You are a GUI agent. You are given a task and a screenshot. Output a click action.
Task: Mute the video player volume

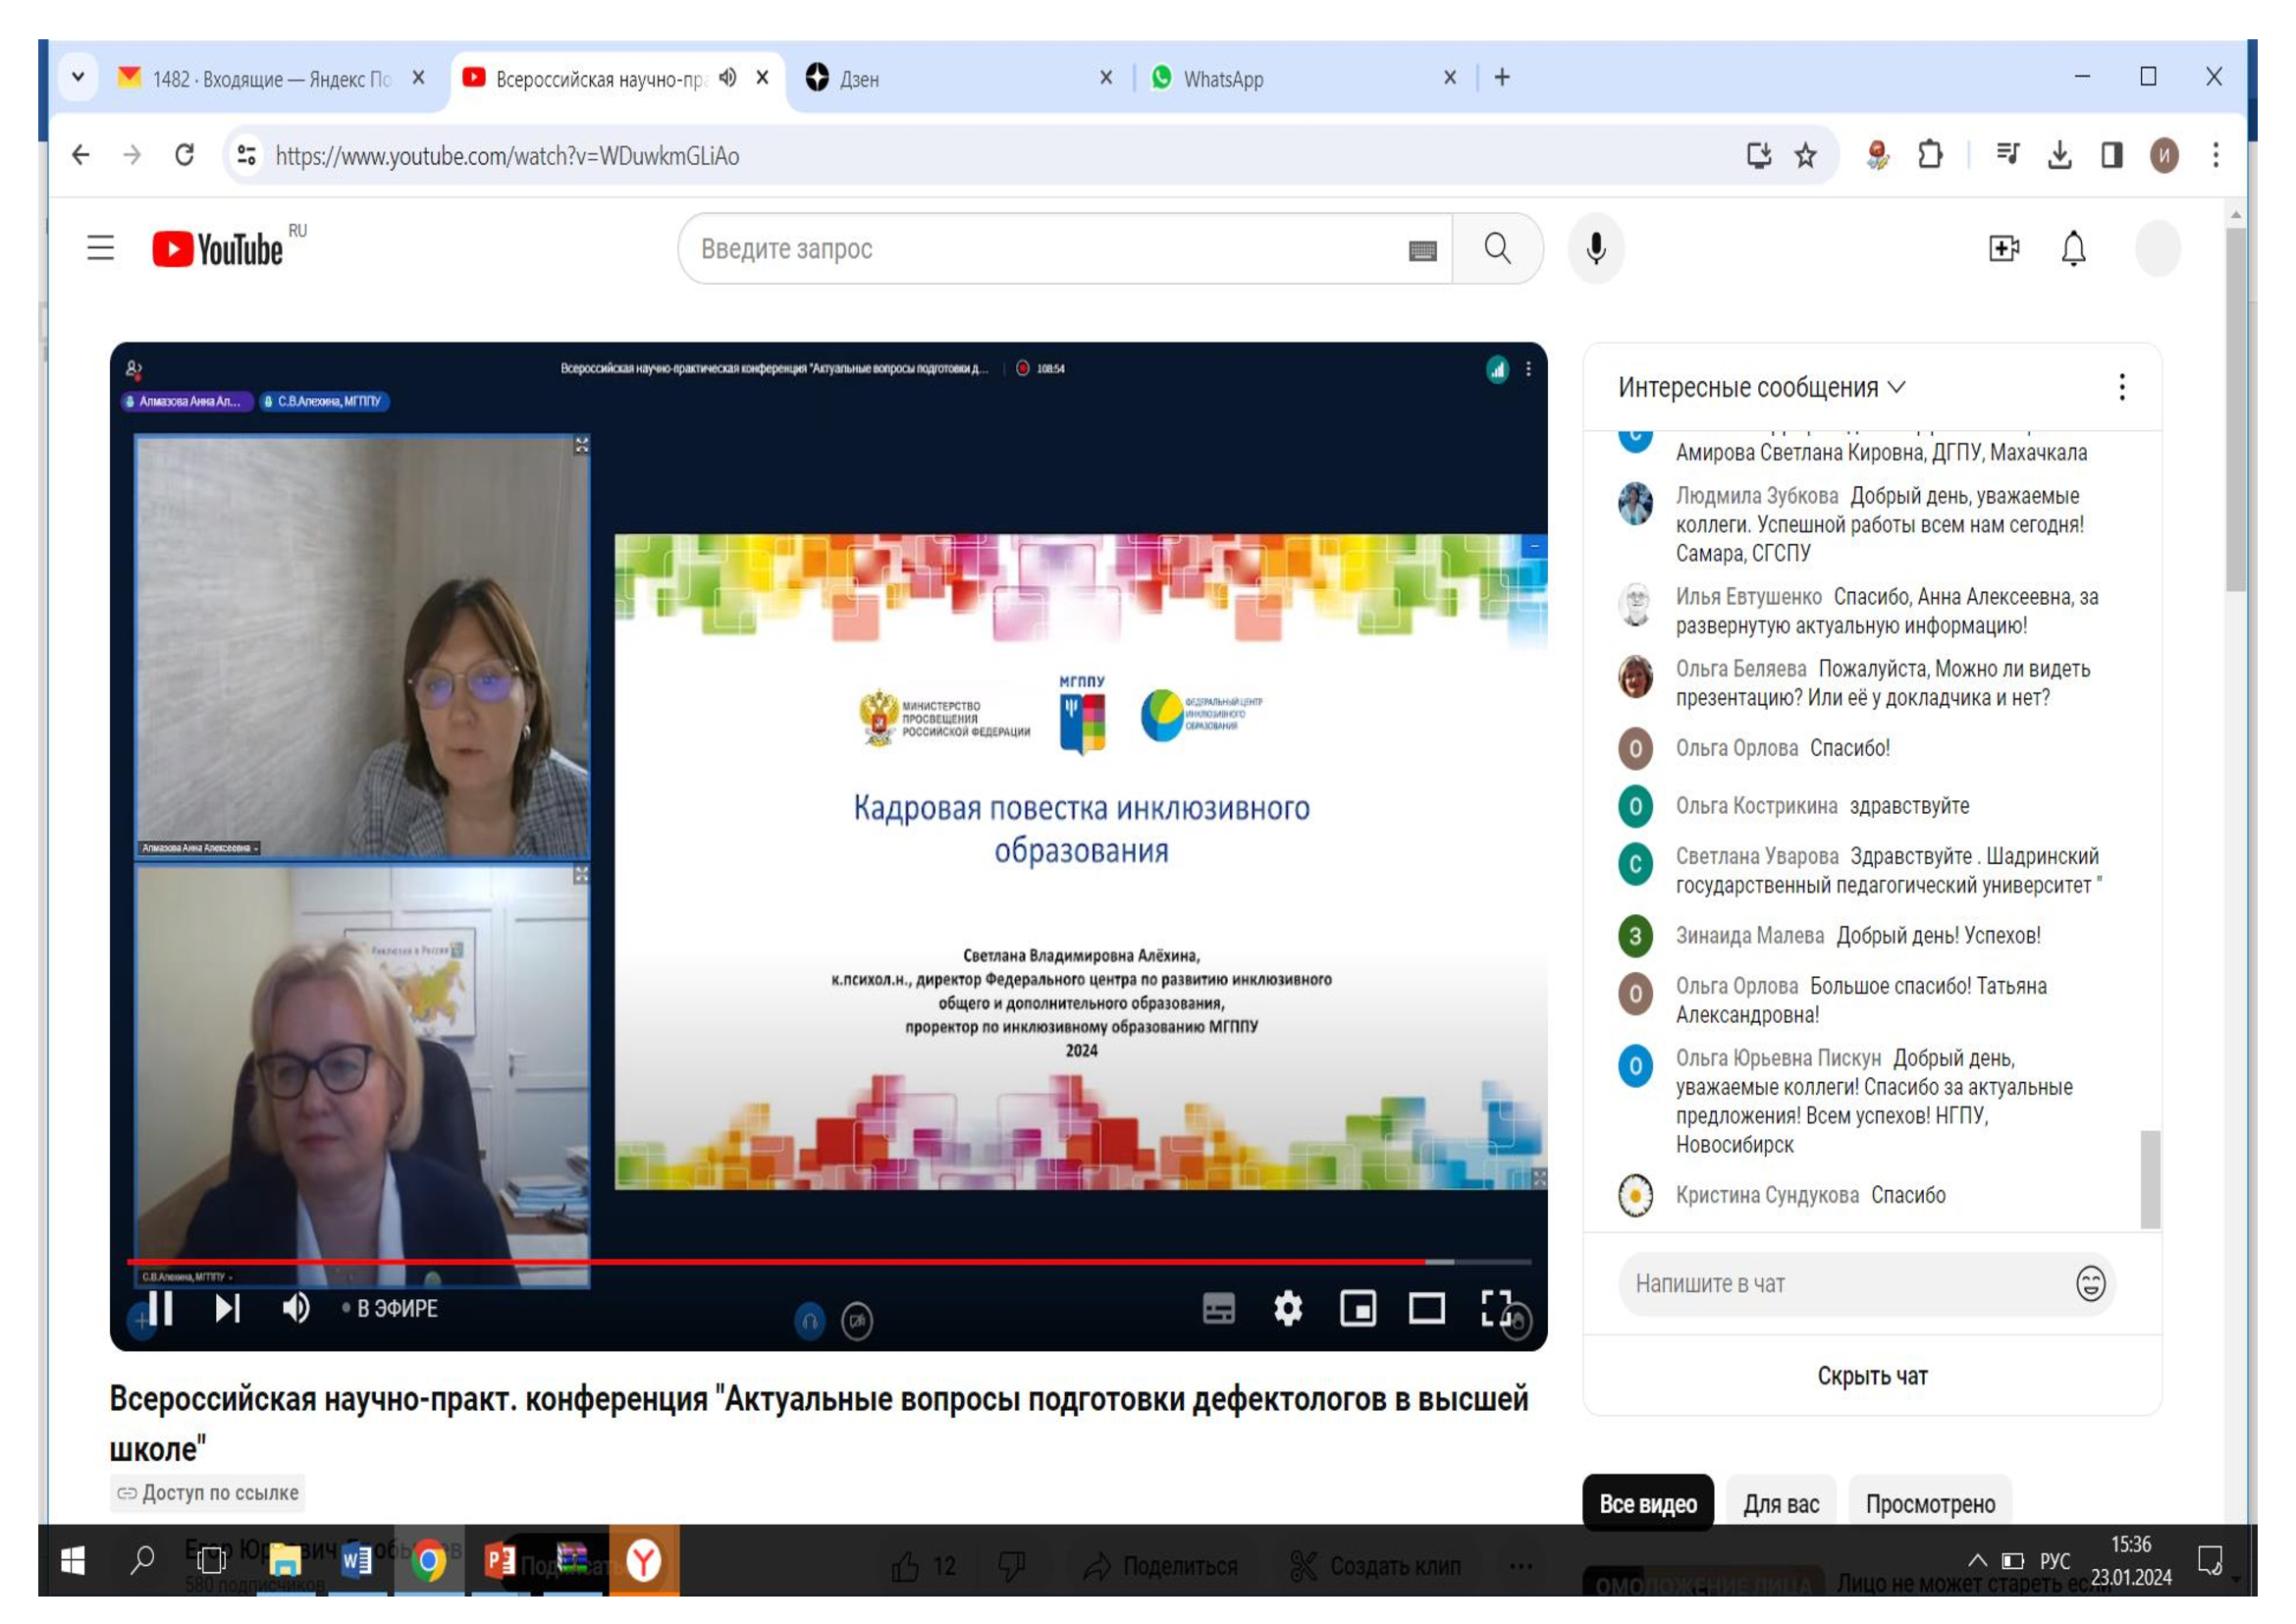pyautogui.click(x=296, y=1308)
